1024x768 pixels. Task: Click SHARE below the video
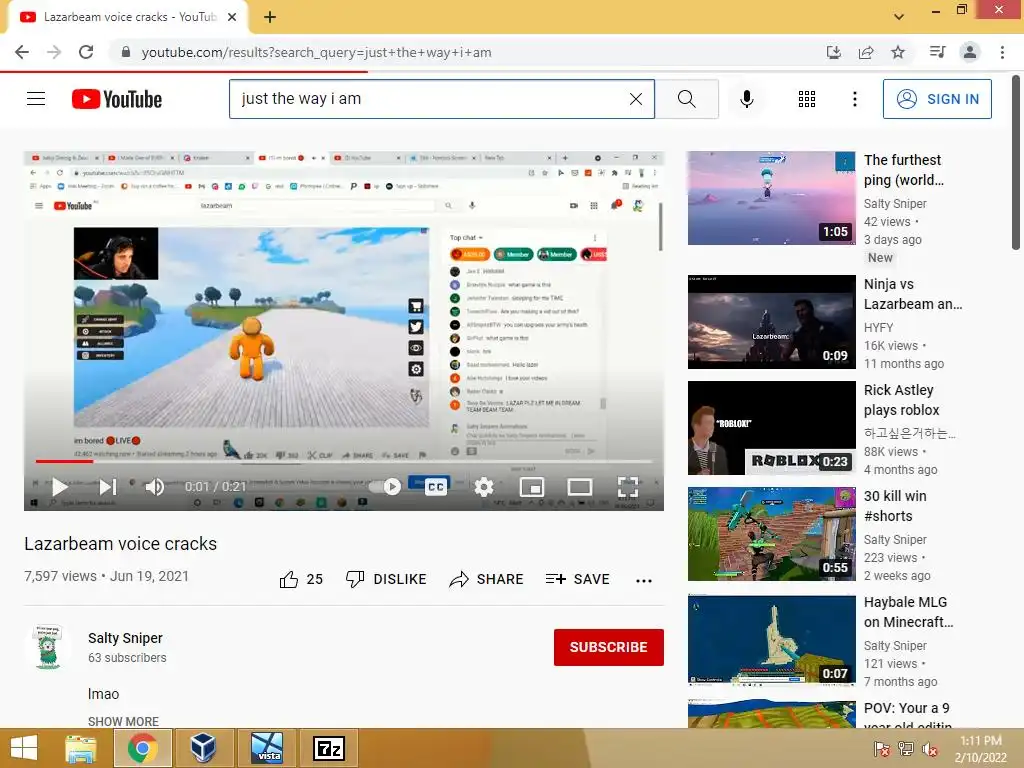(487, 579)
